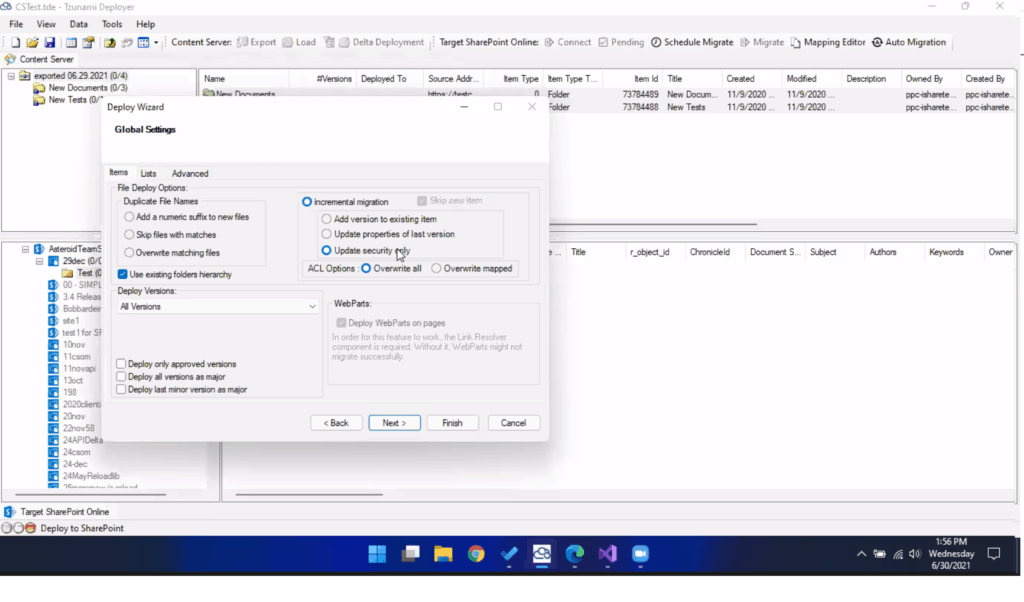Select the Items tab
This screenshot has height=602, width=1024.
118,172
